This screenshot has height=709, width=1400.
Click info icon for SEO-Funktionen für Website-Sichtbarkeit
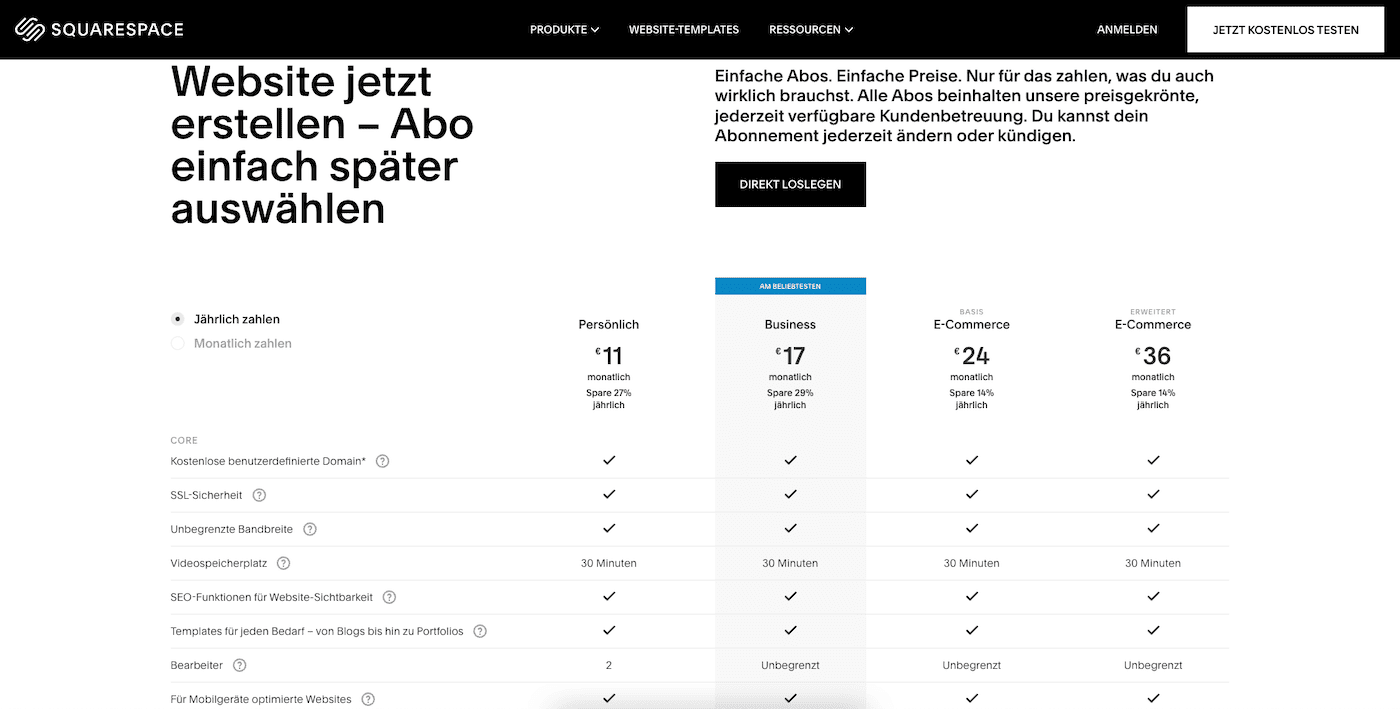click(389, 597)
